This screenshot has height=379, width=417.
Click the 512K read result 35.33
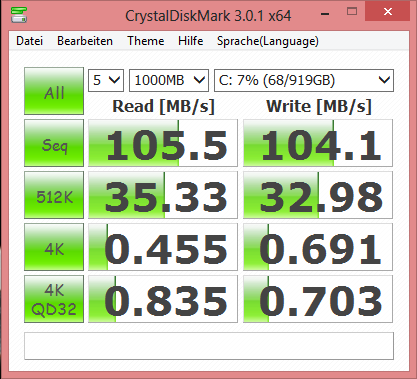coord(163,195)
